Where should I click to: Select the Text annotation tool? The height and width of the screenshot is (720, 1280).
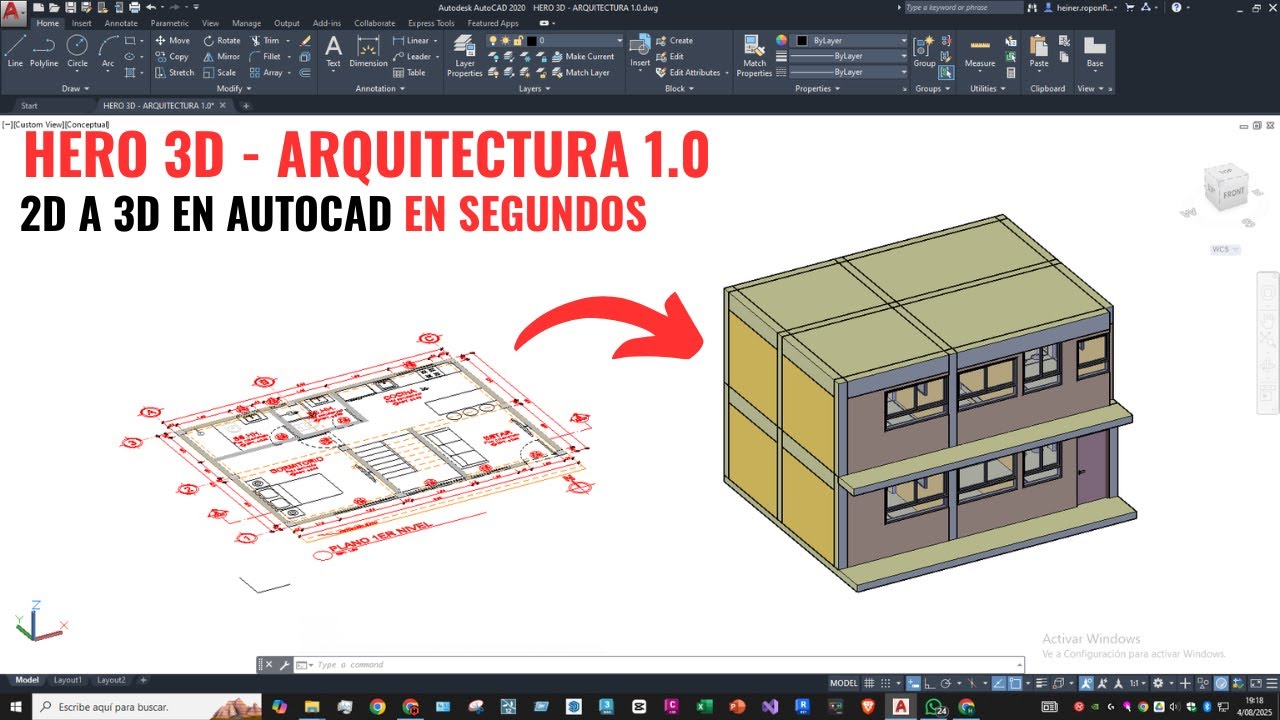pyautogui.click(x=333, y=51)
